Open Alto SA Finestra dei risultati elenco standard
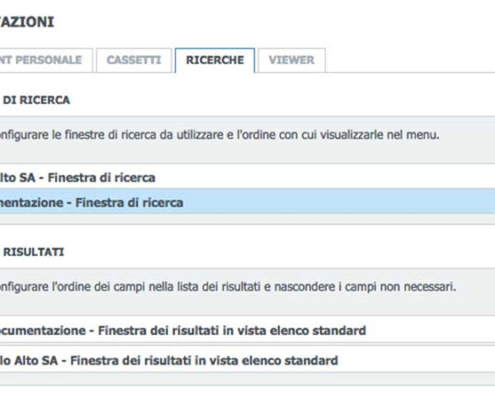Screen dimensions: 495x400 (247, 360)
